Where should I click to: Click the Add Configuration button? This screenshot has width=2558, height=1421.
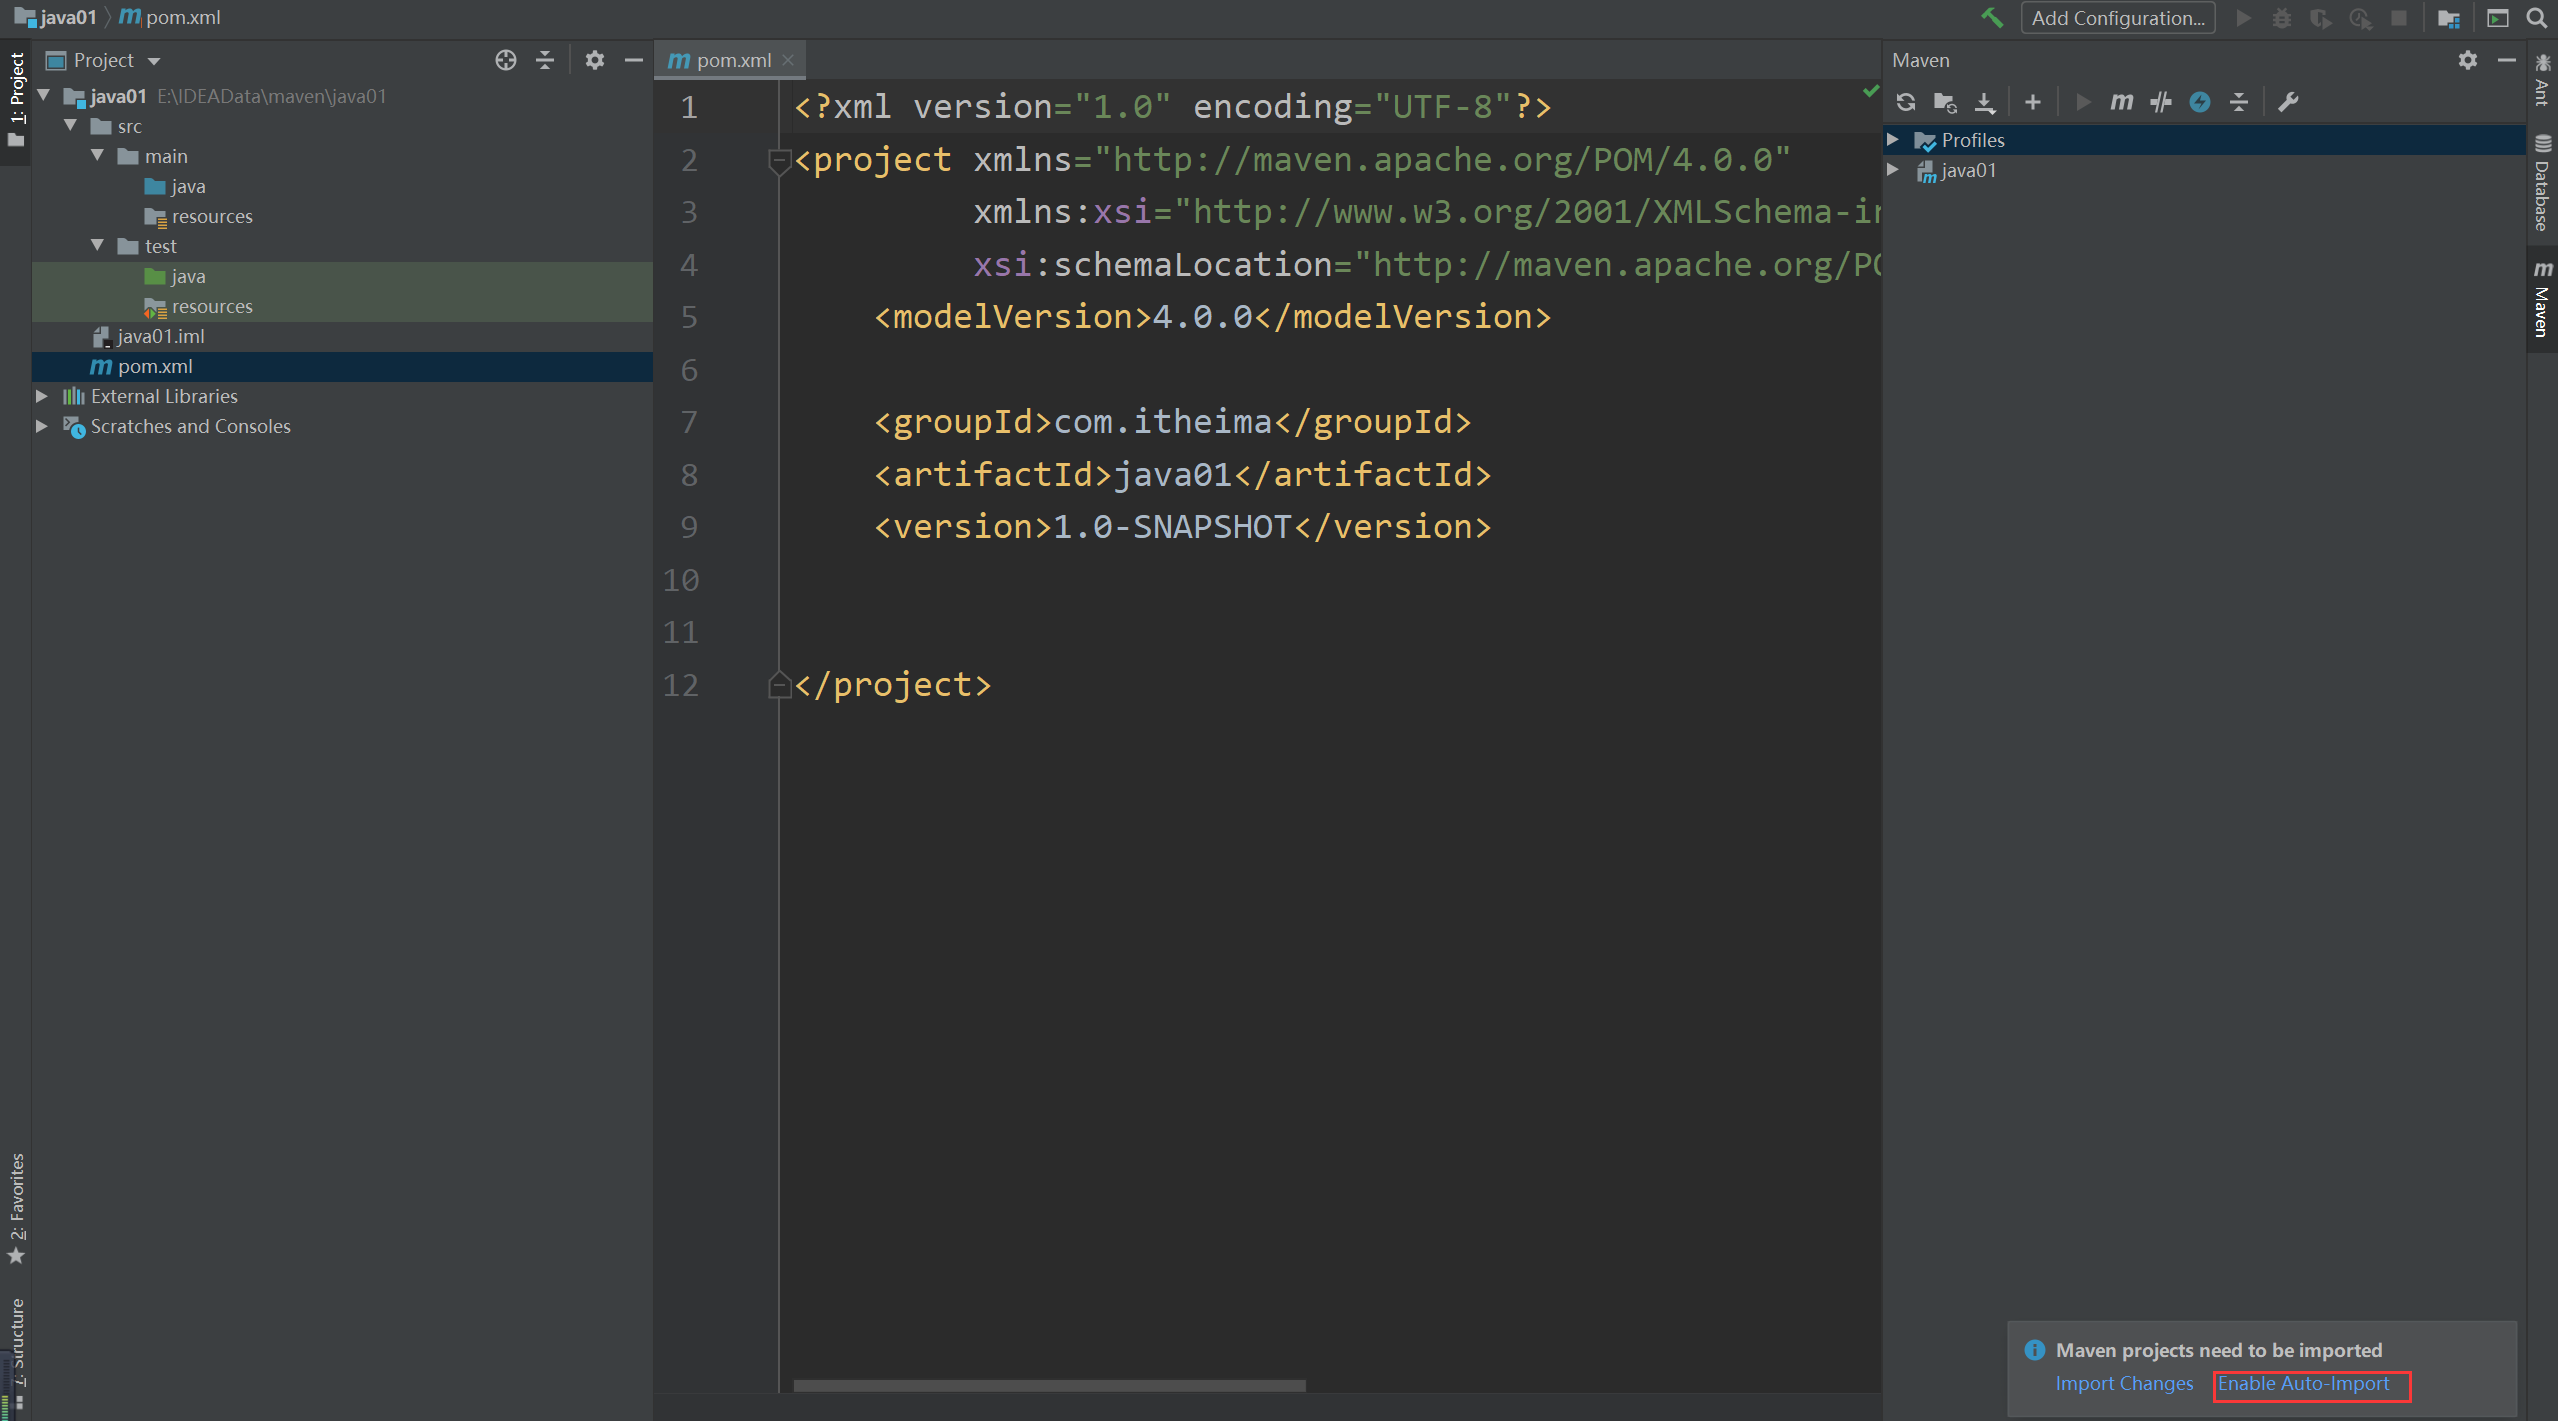point(2118,18)
